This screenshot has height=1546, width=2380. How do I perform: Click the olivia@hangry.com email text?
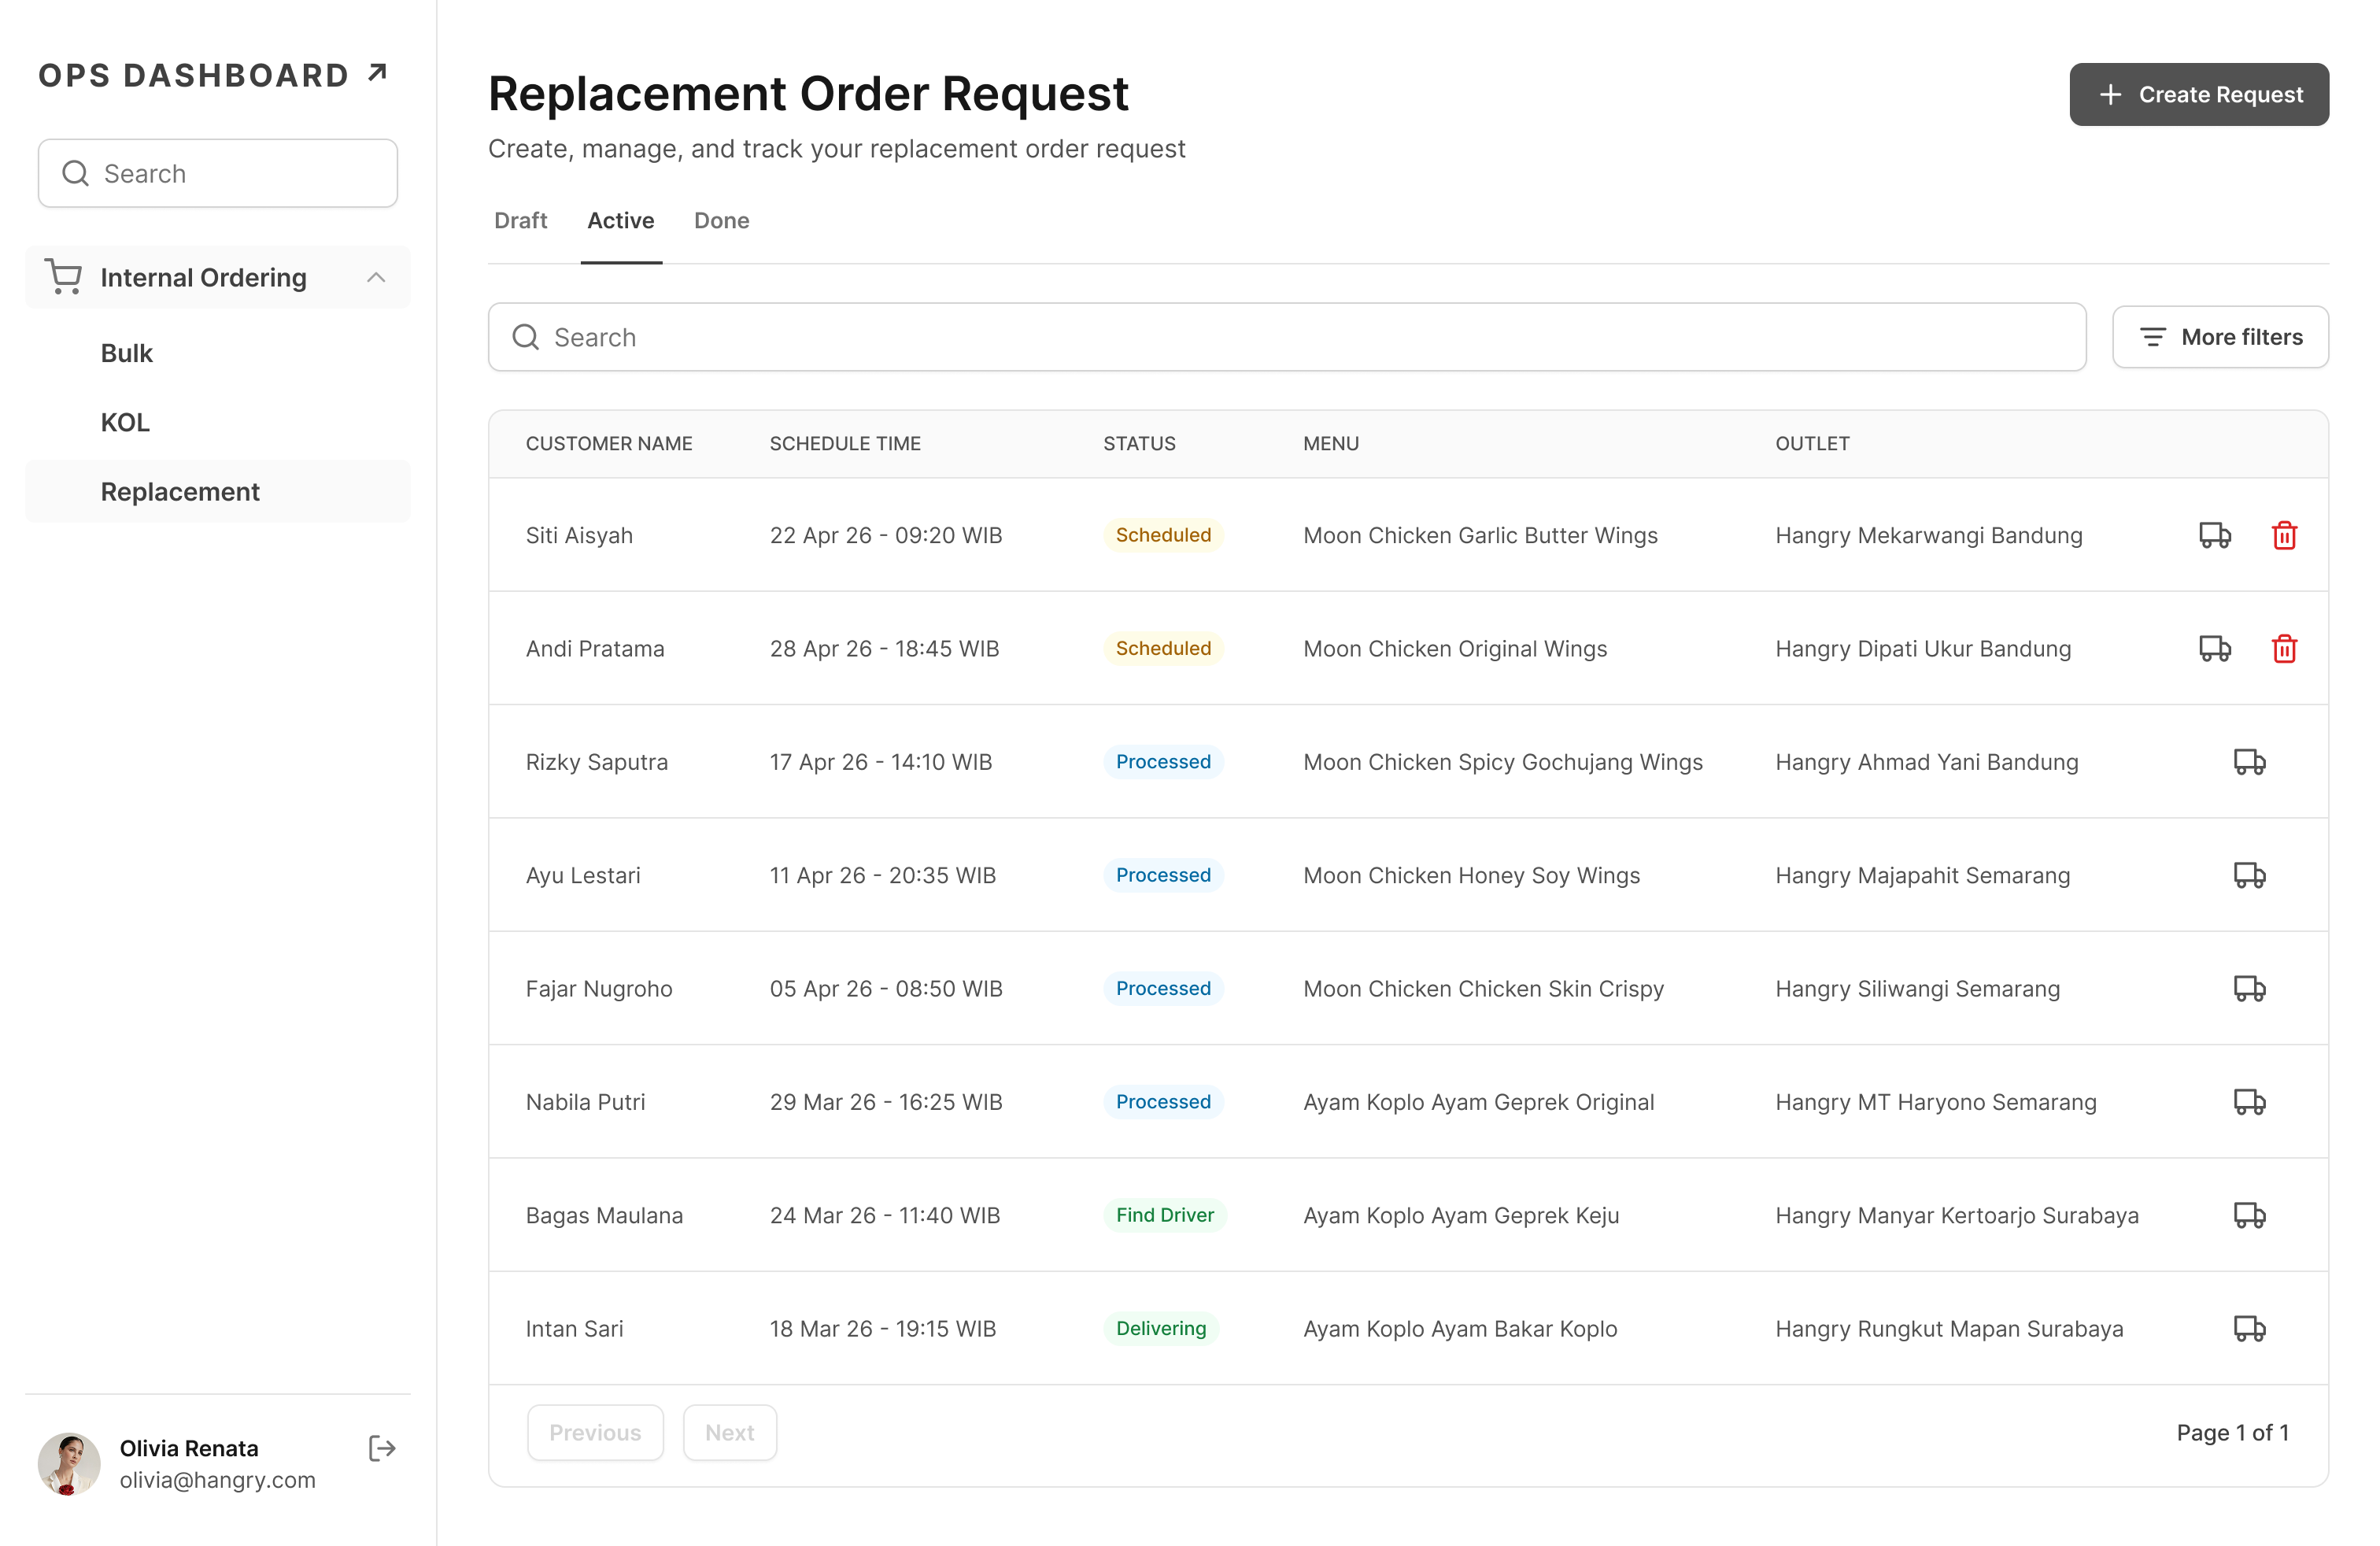click(x=218, y=1479)
